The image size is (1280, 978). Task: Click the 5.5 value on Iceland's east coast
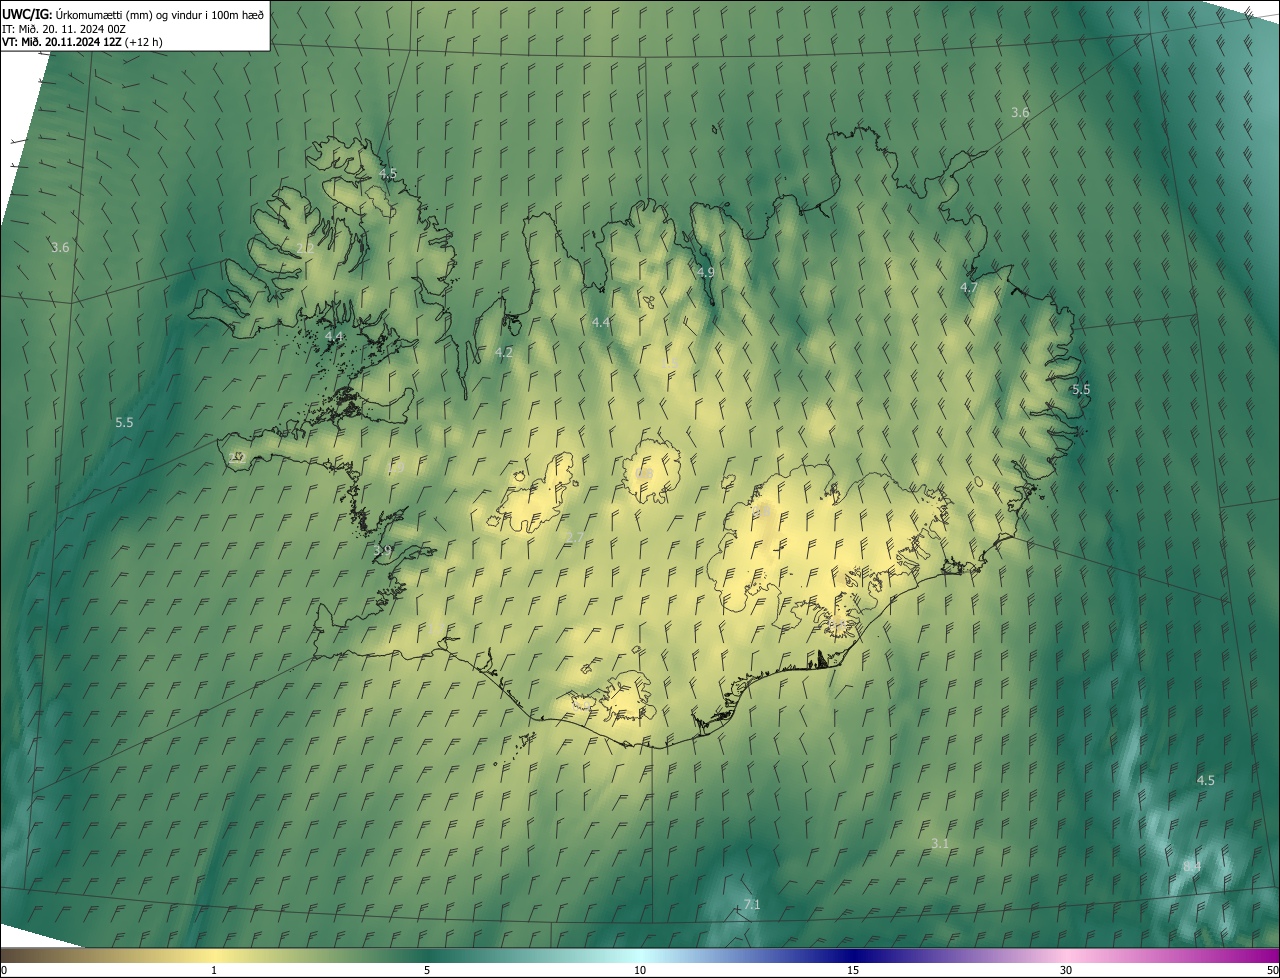click(1081, 390)
